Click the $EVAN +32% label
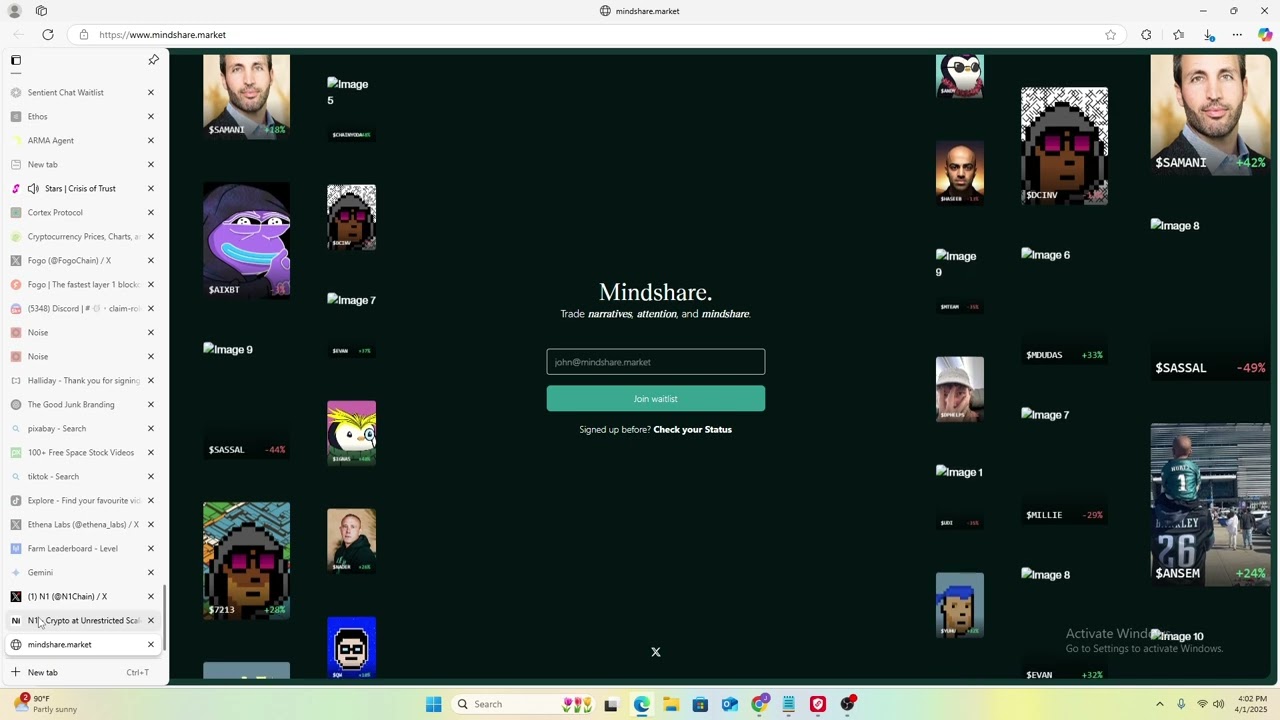 pyautogui.click(x=1064, y=675)
